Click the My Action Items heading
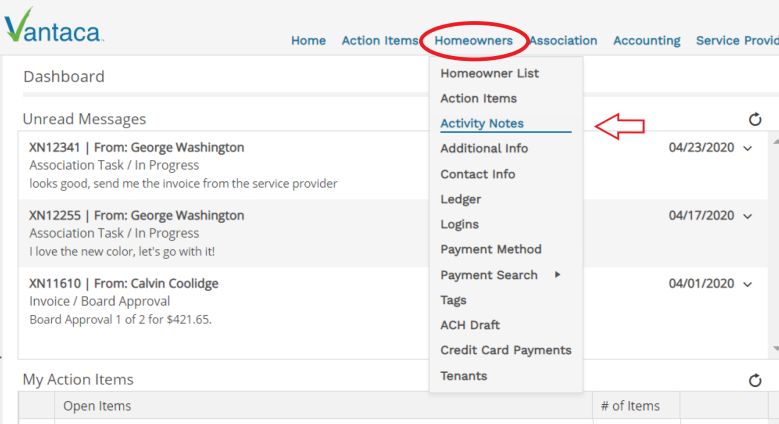The width and height of the screenshot is (779, 424). click(78, 380)
